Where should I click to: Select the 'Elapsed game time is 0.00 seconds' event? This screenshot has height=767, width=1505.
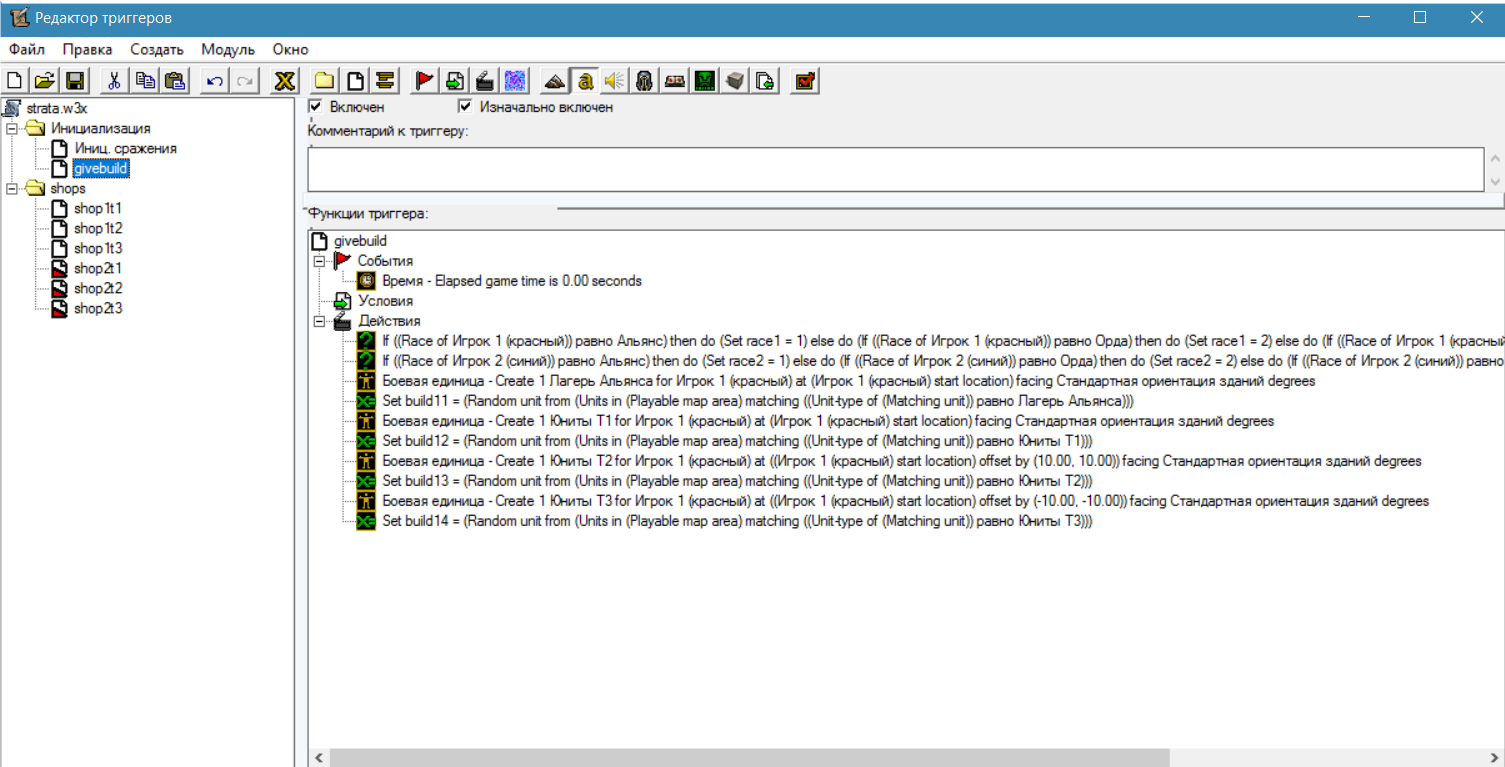coord(512,281)
